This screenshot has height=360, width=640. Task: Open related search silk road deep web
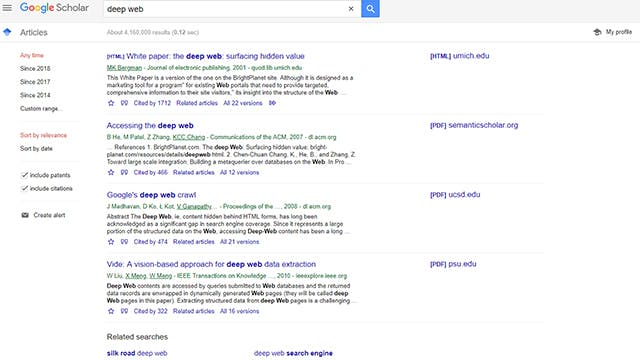tap(137, 353)
